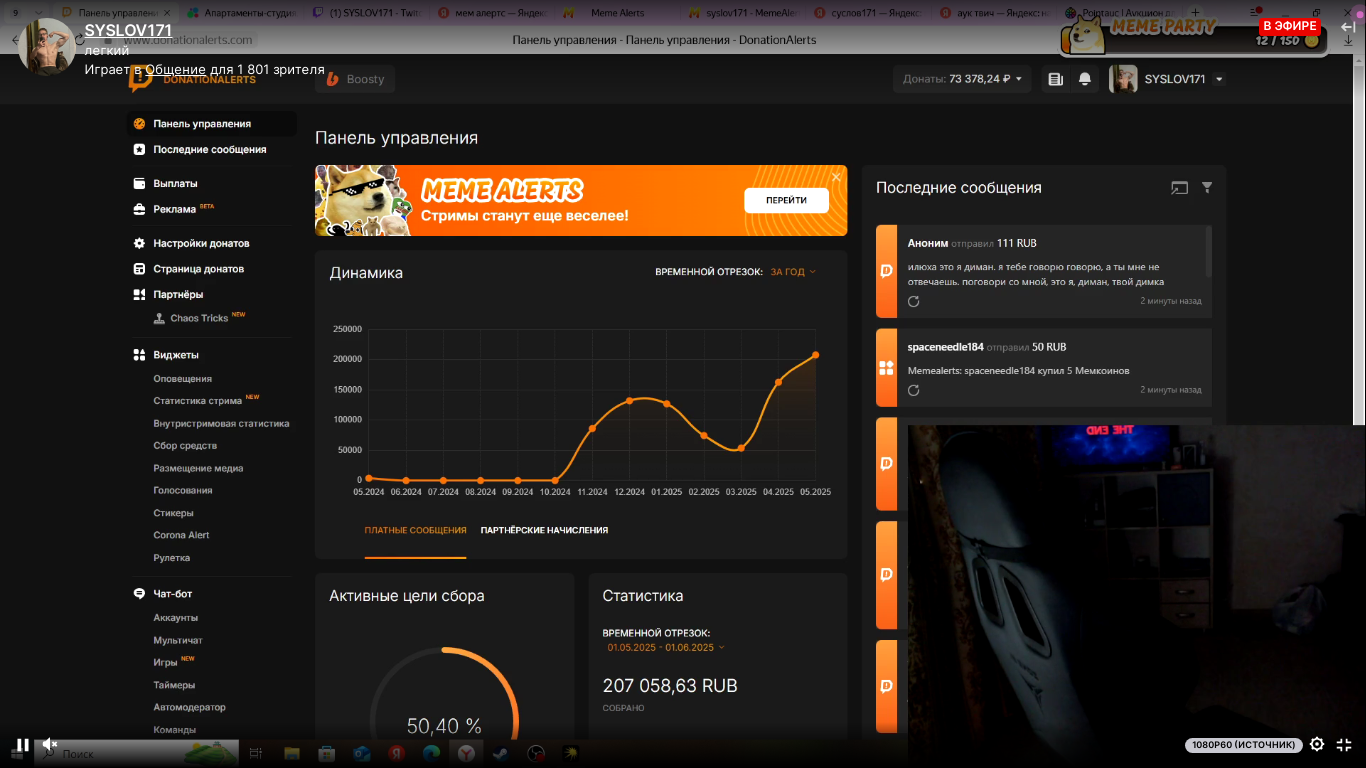The height and width of the screenshot is (768, 1366).
Task: Open the player settings gear
Action: tap(1317, 745)
